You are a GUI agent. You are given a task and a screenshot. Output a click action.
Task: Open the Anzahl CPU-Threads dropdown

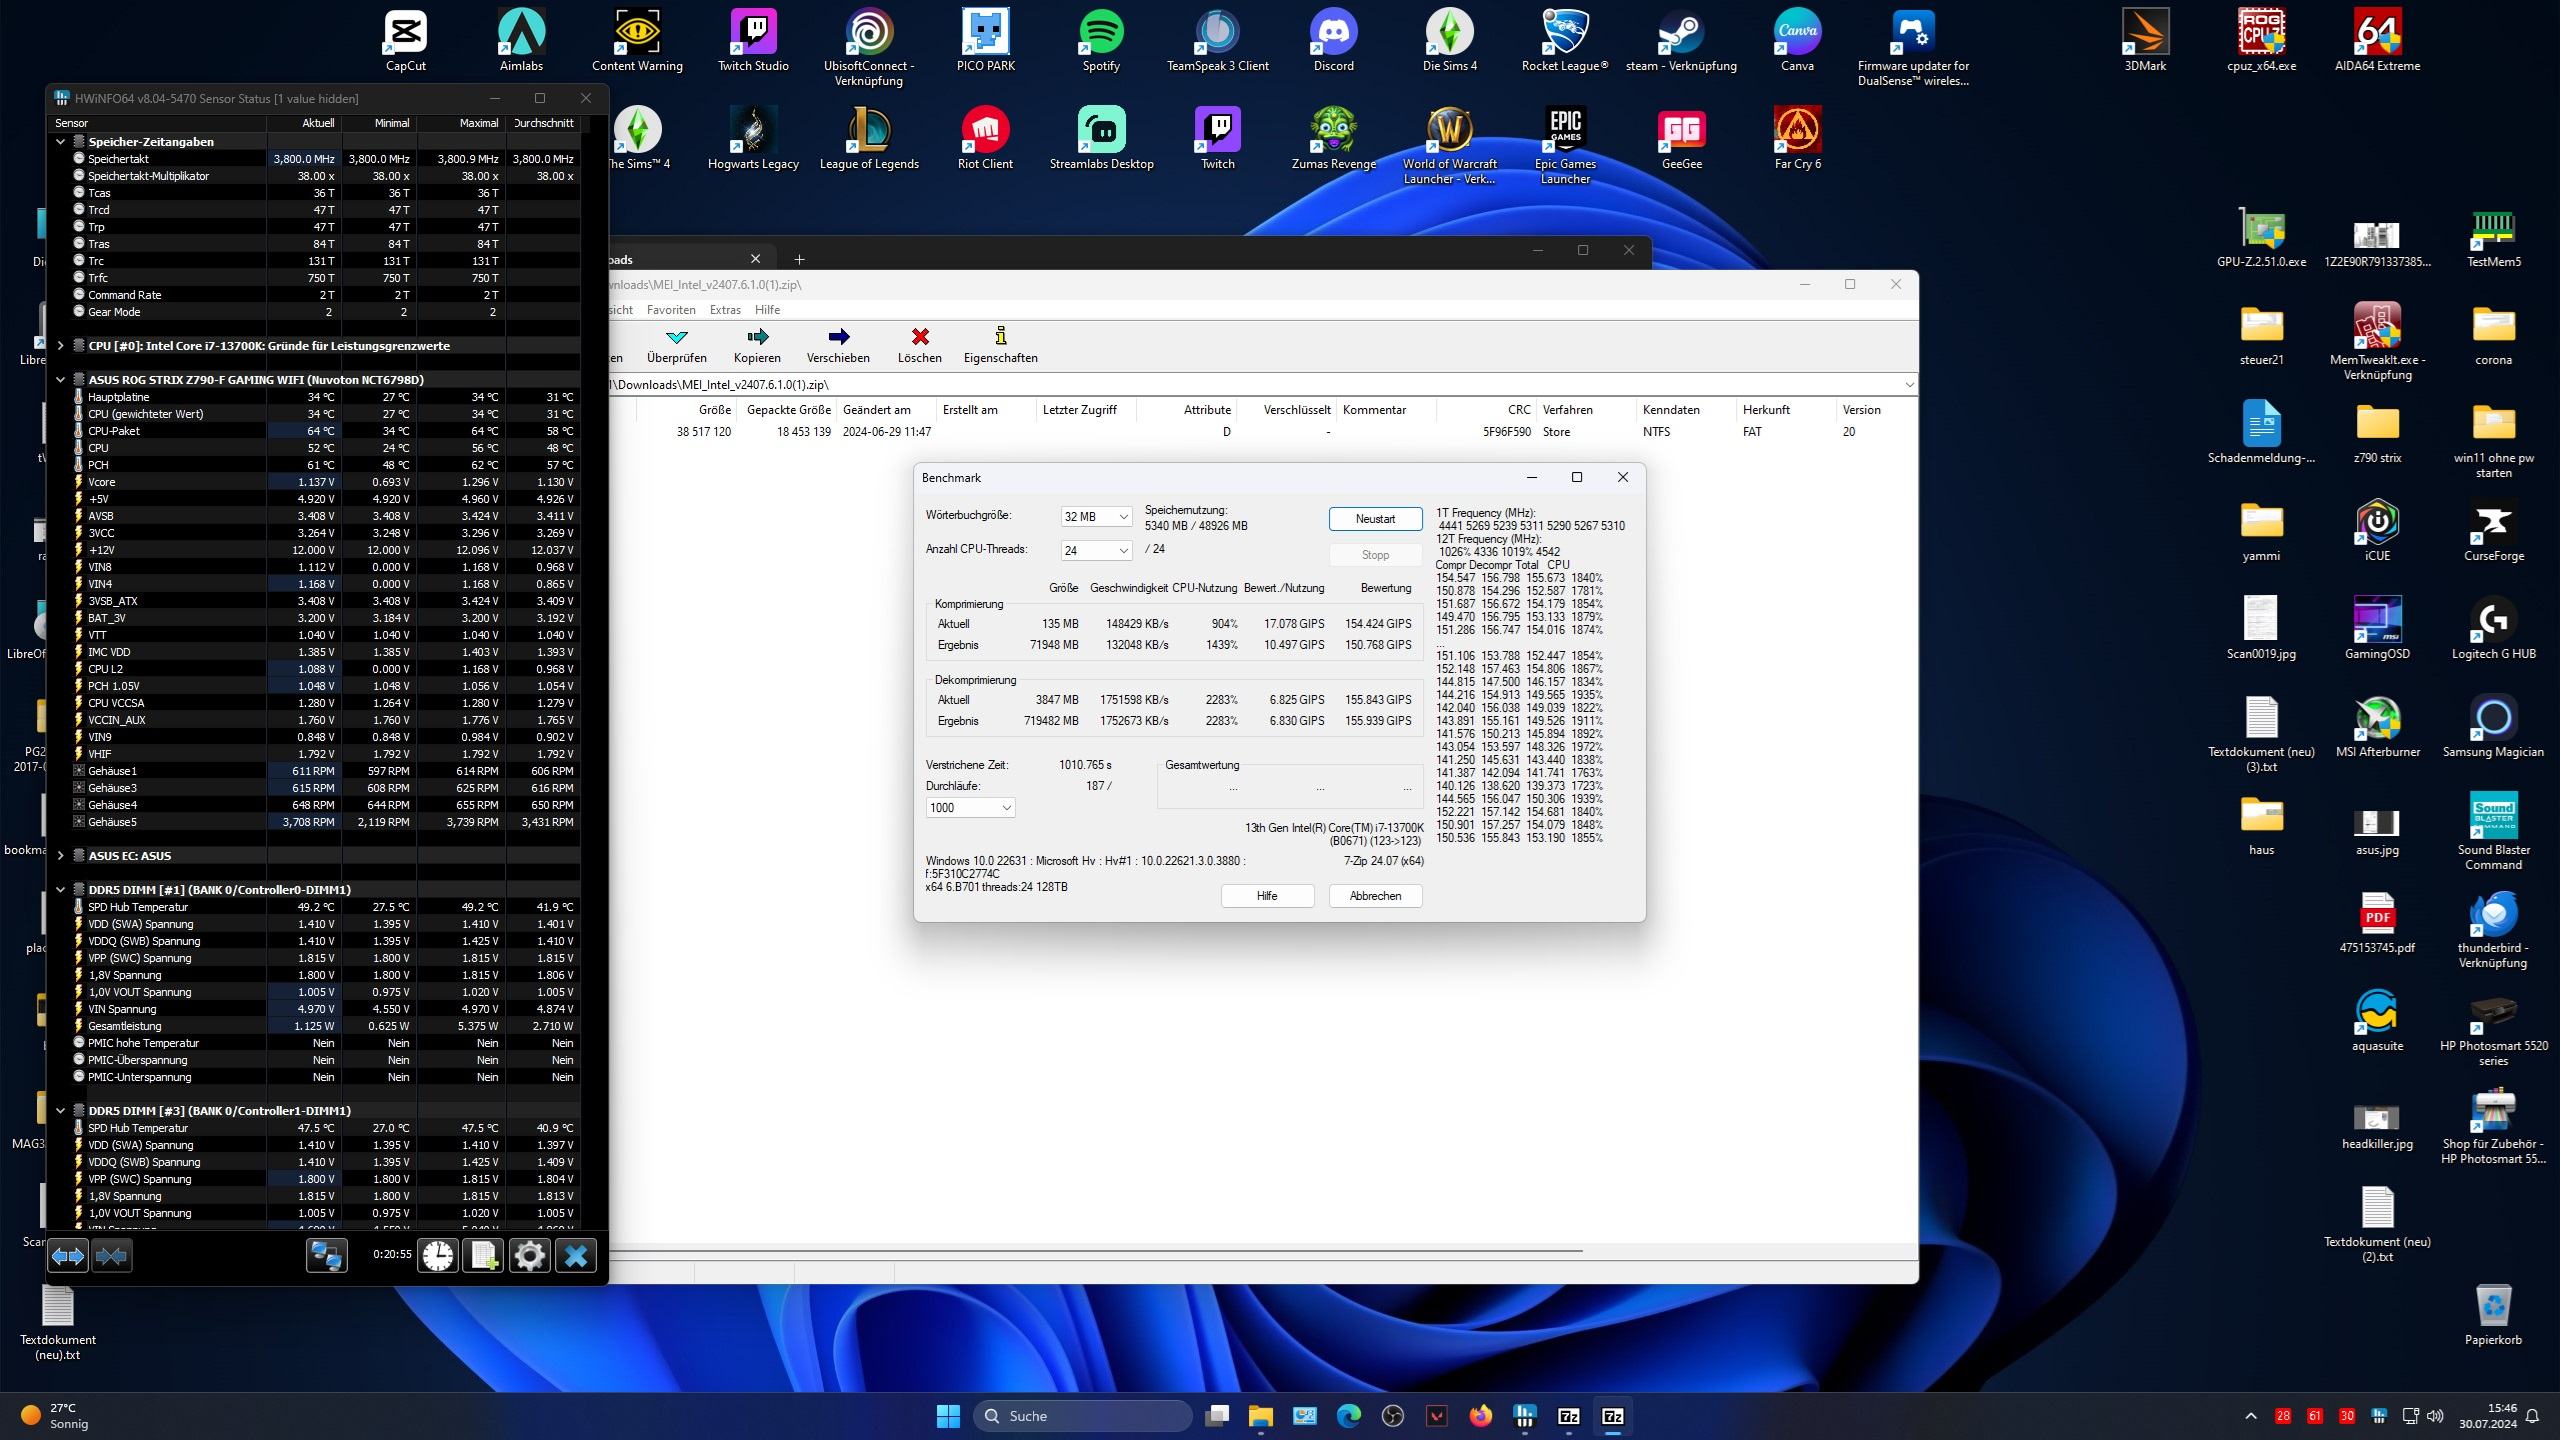[x=1096, y=551]
